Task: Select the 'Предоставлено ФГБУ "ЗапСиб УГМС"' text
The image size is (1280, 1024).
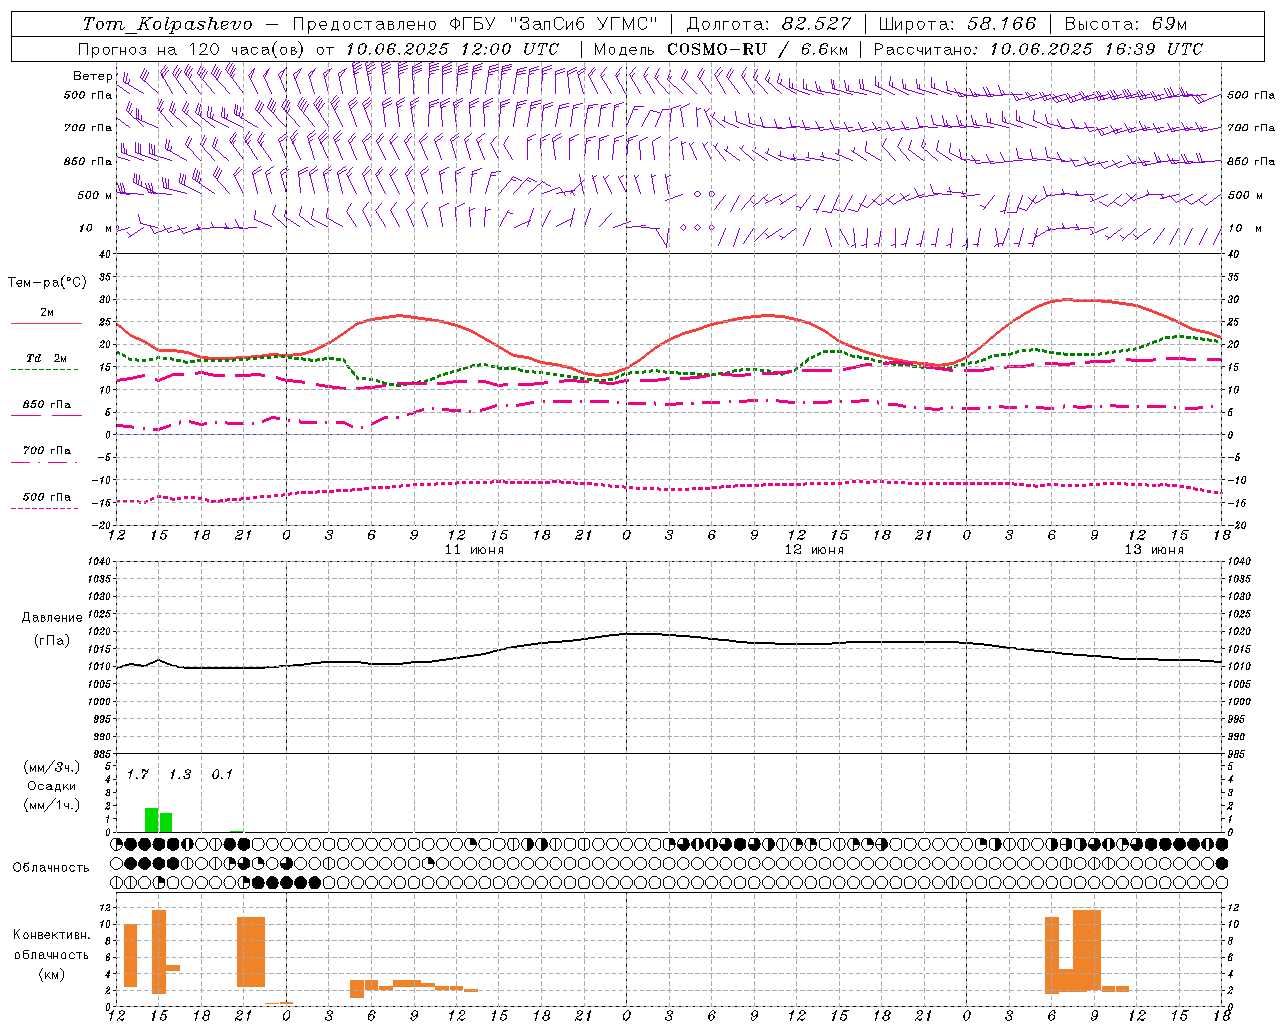Action: click(475, 24)
